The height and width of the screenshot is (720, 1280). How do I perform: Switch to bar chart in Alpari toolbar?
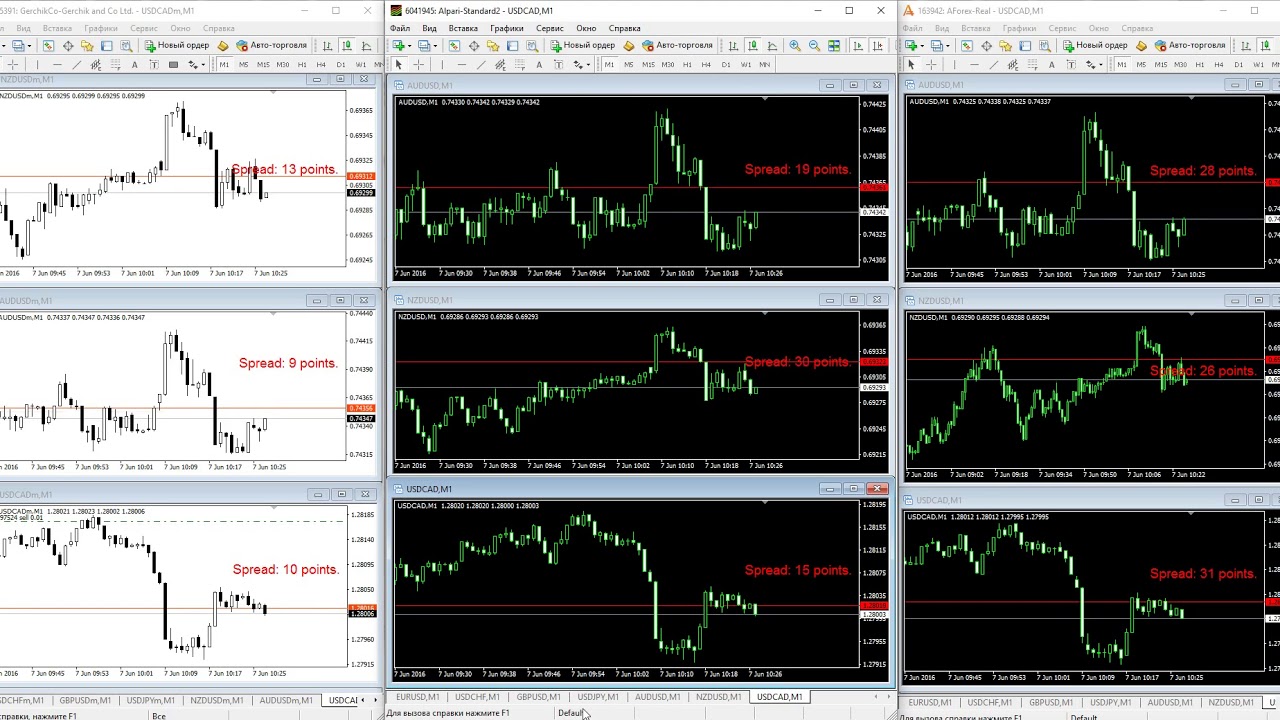[733, 45]
